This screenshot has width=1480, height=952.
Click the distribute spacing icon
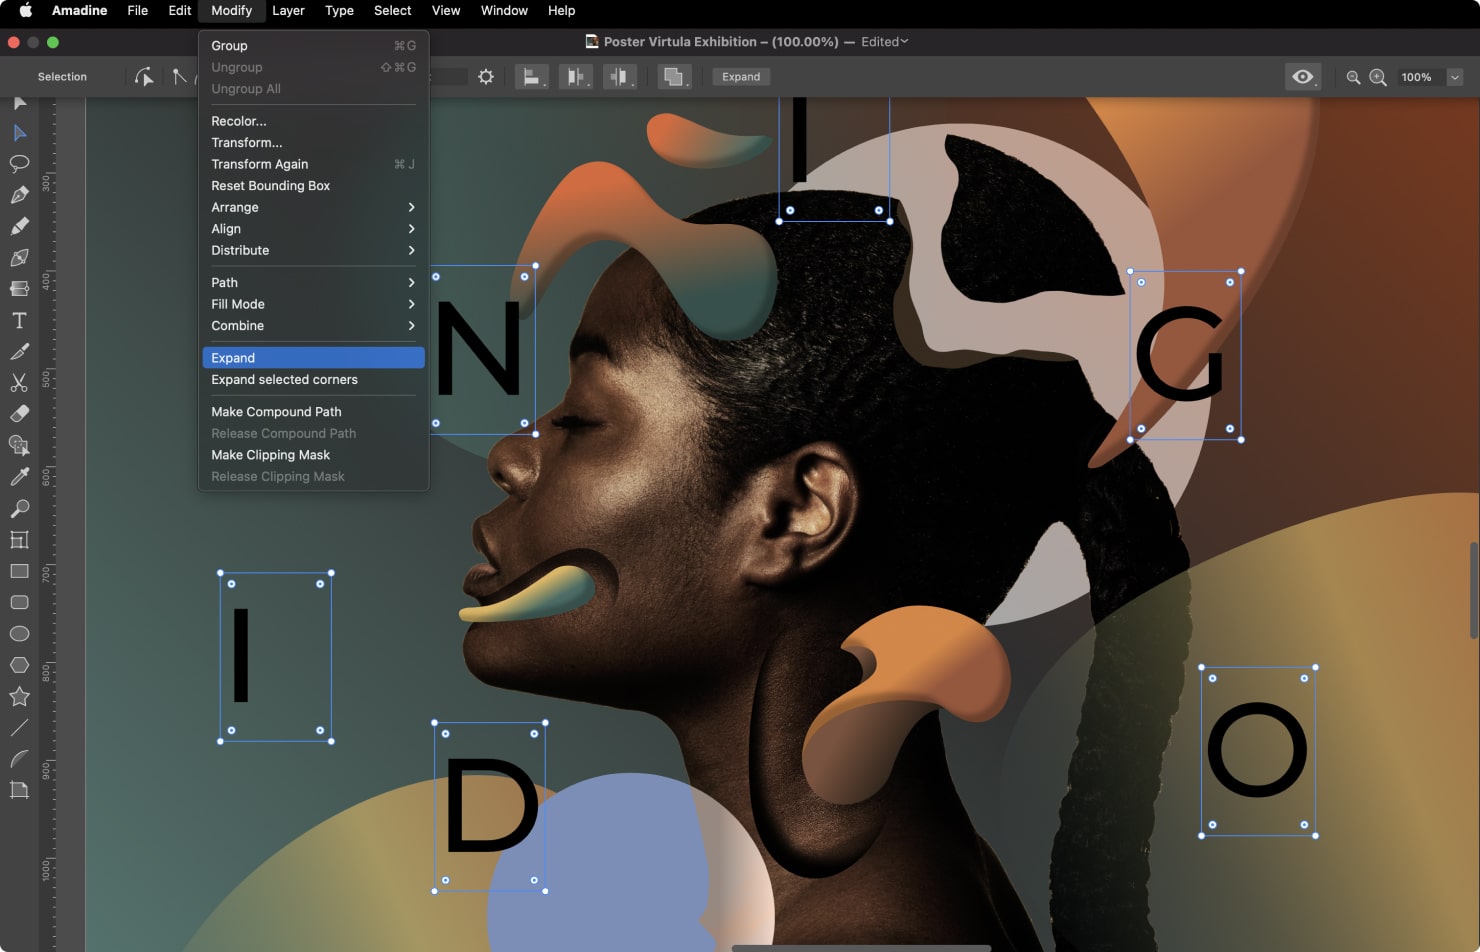point(620,77)
